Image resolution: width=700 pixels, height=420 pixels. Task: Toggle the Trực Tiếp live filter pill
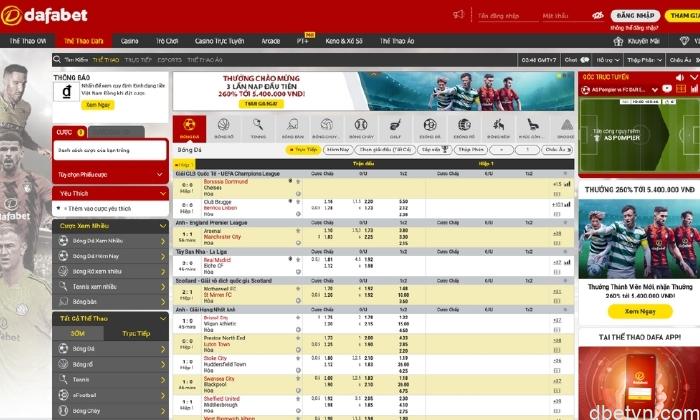coord(303,150)
